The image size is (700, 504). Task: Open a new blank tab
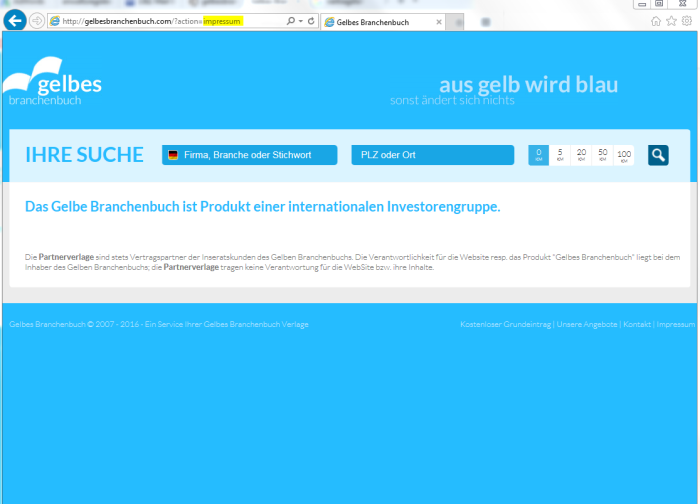(x=455, y=22)
